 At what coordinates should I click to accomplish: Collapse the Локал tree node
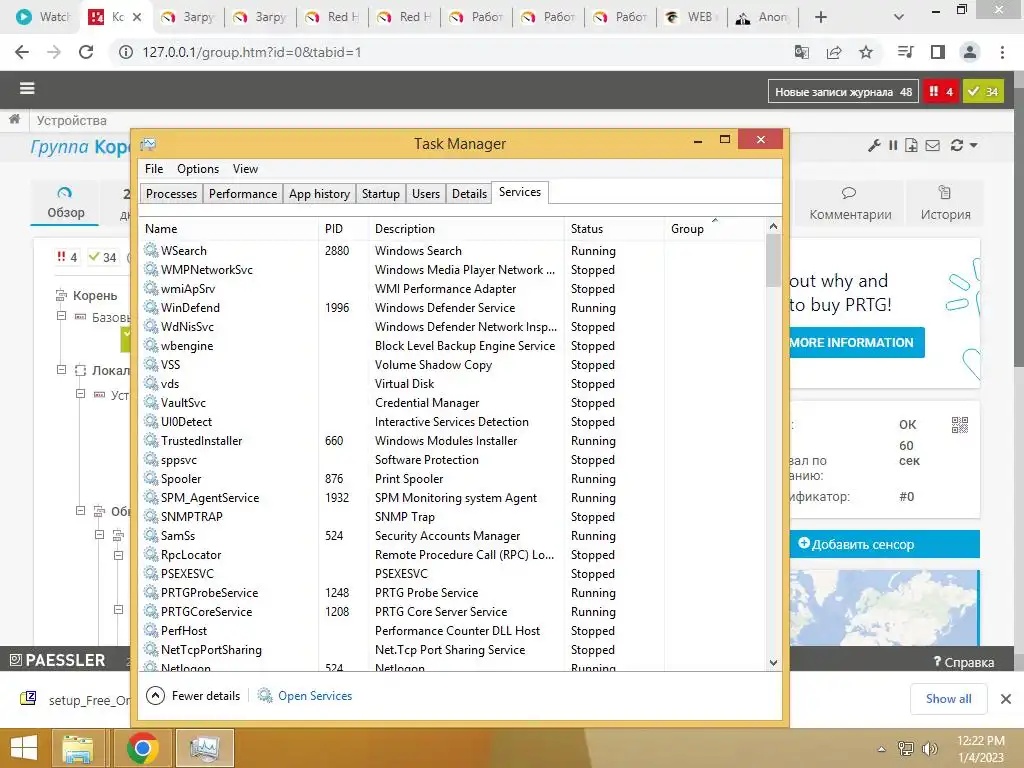pyautogui.click(x=61, y=370)
